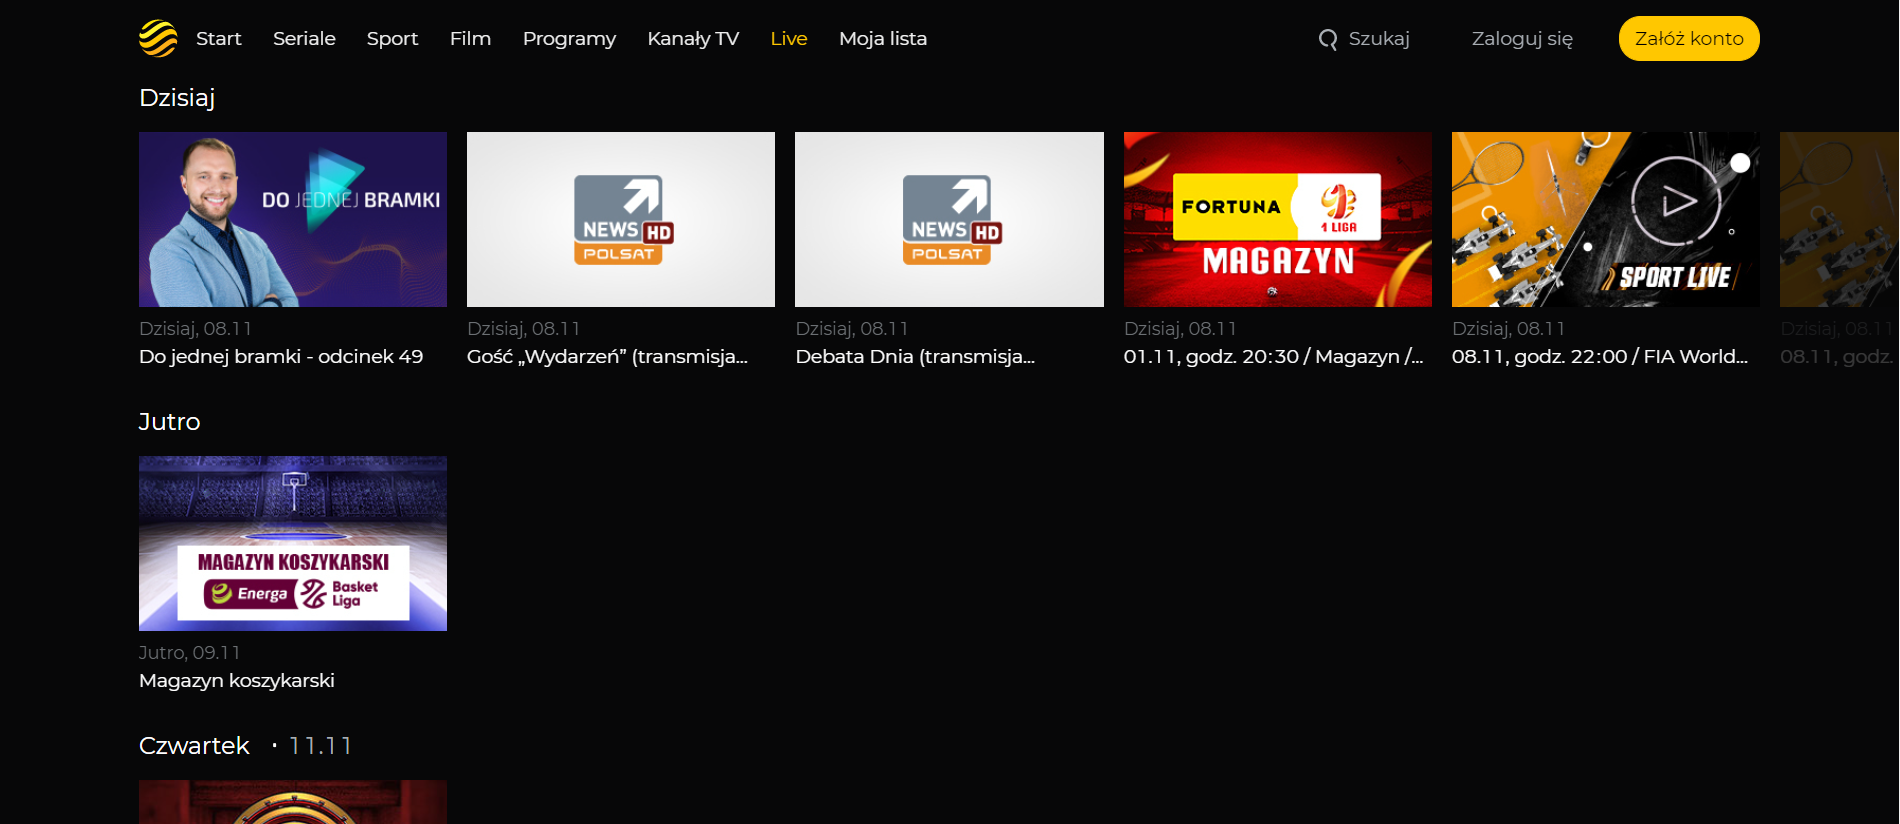Open the Fortuna 1 Liga Magazyn thumbnail

1278,219
